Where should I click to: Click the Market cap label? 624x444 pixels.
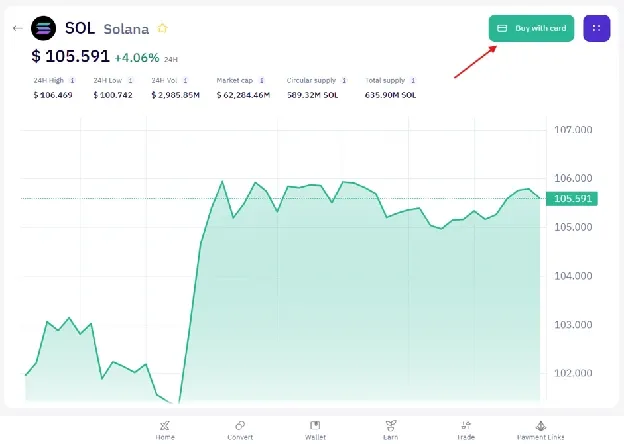(235, 80)
